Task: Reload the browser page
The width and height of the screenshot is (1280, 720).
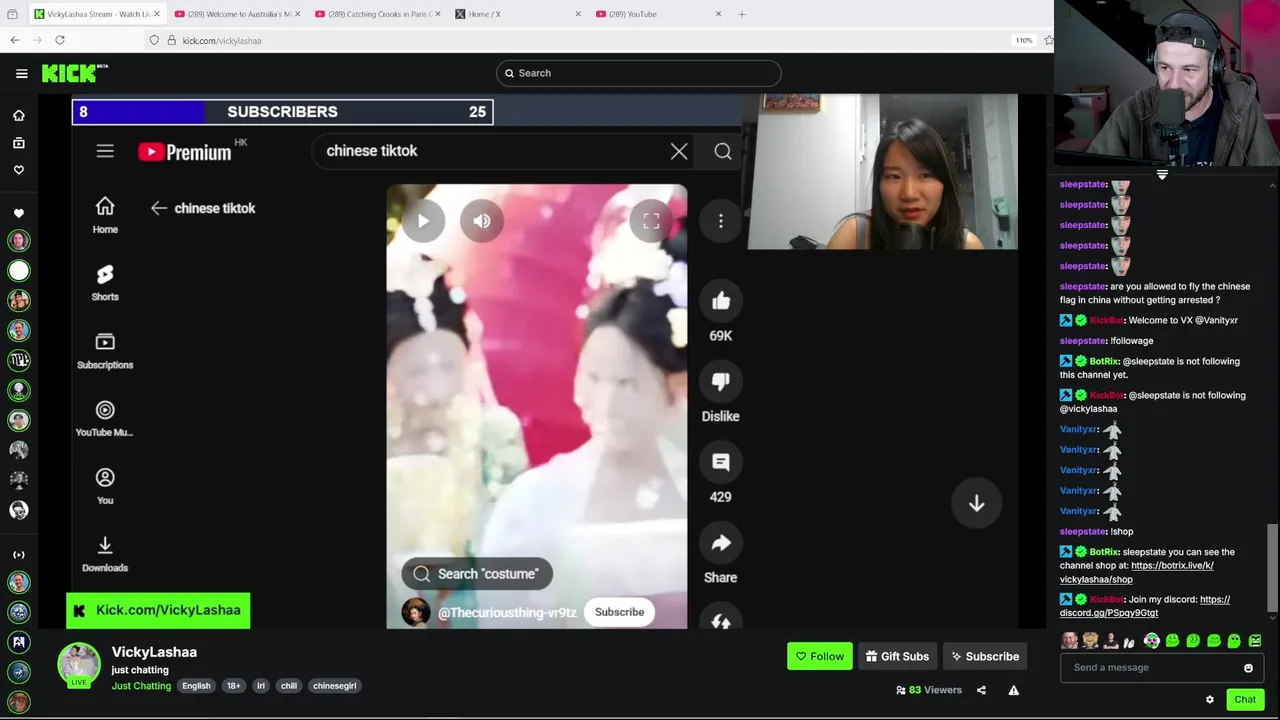Action: pyautogui.click(x=60, y=40)
